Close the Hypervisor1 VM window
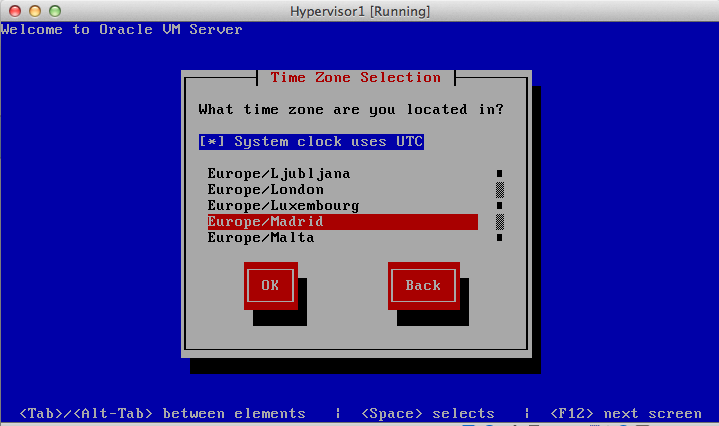Screen dimensions: 719x426 [15, 11]
